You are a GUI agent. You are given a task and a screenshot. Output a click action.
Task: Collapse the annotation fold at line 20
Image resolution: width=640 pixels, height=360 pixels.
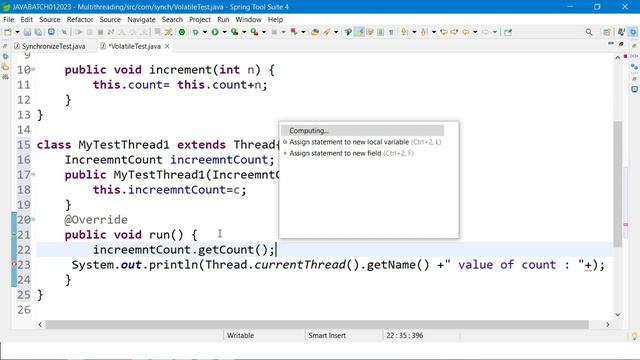[33, 220]
